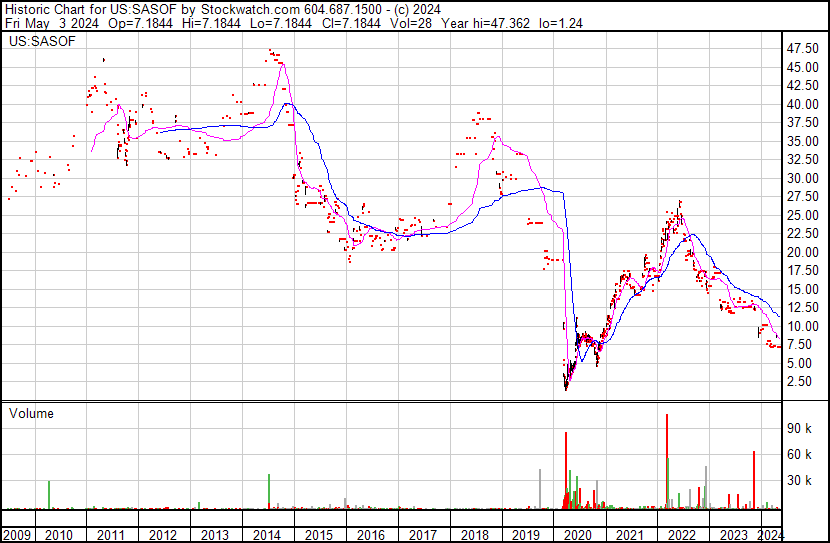The image size is (830, 543).
Task: Click the 20.00 price axis label
Action: point(802,252)
